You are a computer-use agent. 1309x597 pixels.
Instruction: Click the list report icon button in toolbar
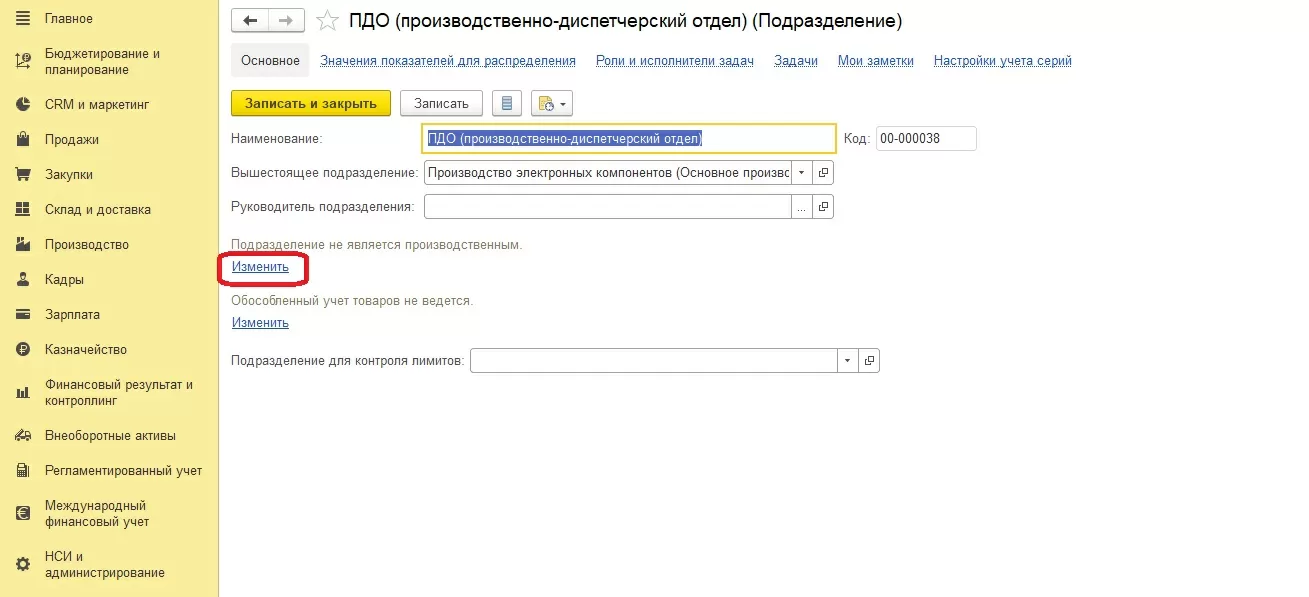pos(507,103)
